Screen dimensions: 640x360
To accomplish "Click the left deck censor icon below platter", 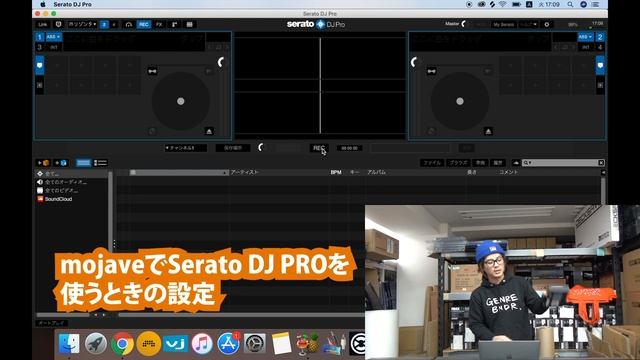I will pyautogui.click(x=152, y=131).
